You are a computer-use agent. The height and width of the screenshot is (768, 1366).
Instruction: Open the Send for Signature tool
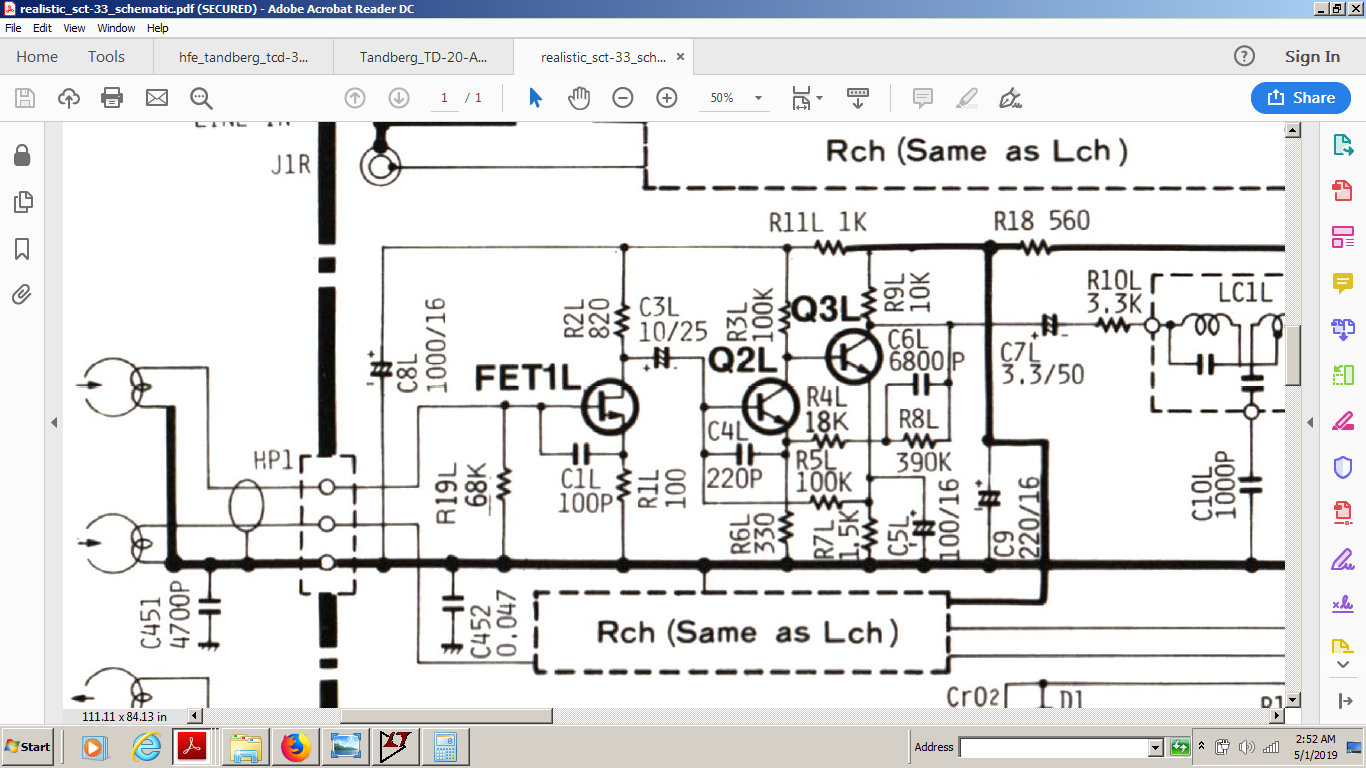[1343, 604]
